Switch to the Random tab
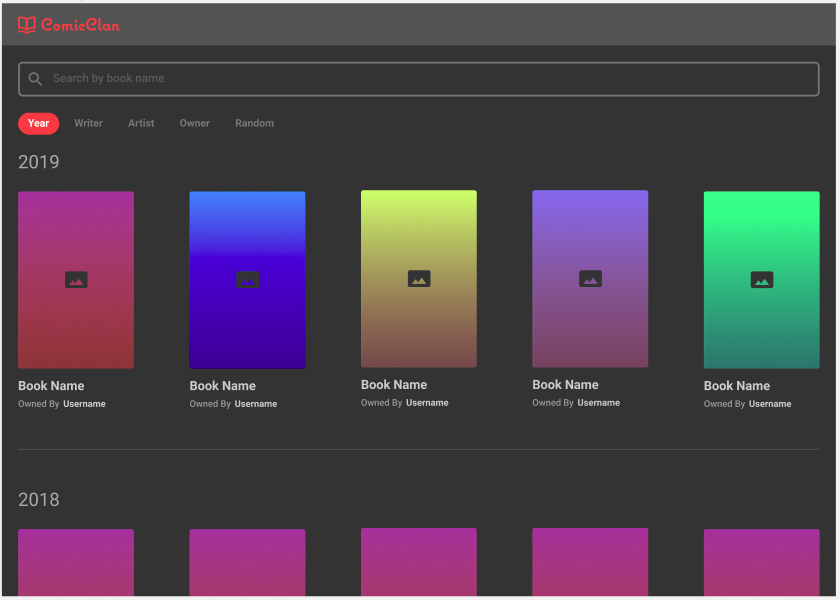 [x=254, y=123]
